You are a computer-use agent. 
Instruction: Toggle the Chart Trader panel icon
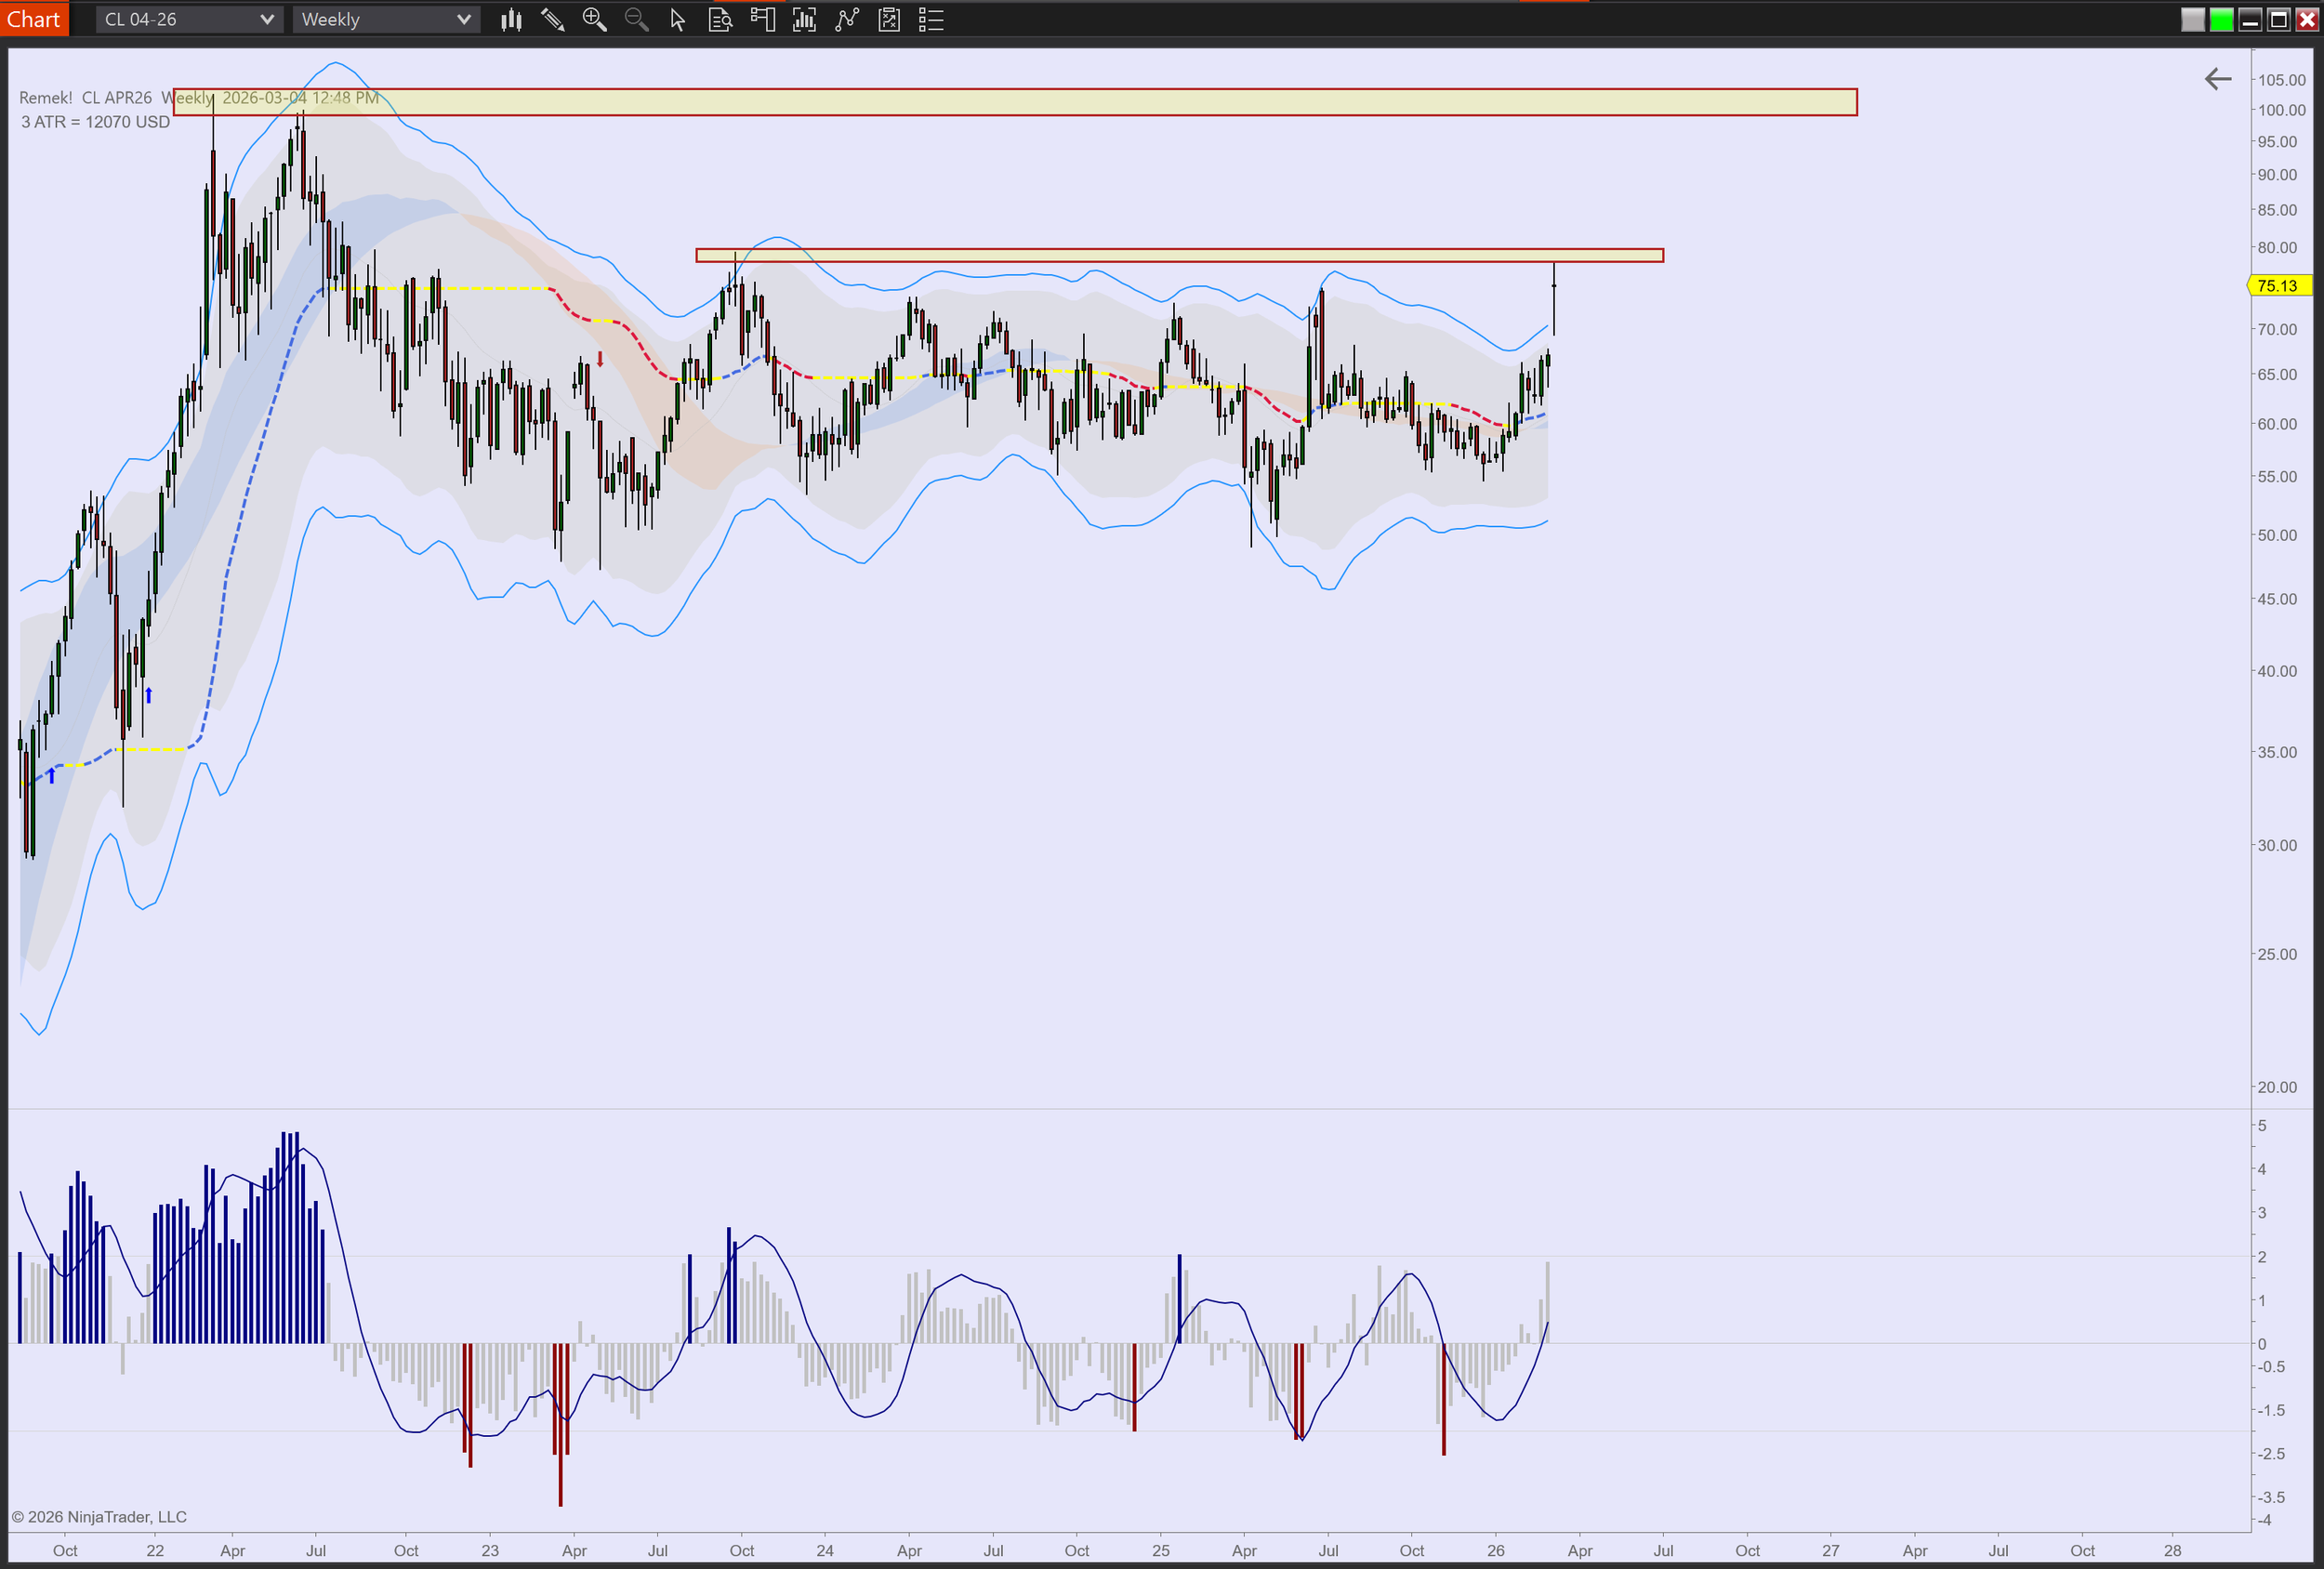[x=762, y=19]
